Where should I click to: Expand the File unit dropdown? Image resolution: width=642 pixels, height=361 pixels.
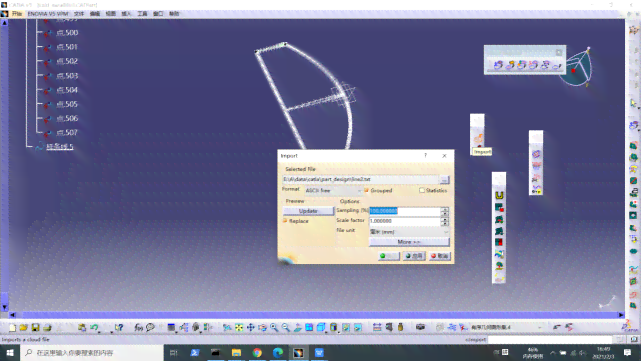point(409,232)
